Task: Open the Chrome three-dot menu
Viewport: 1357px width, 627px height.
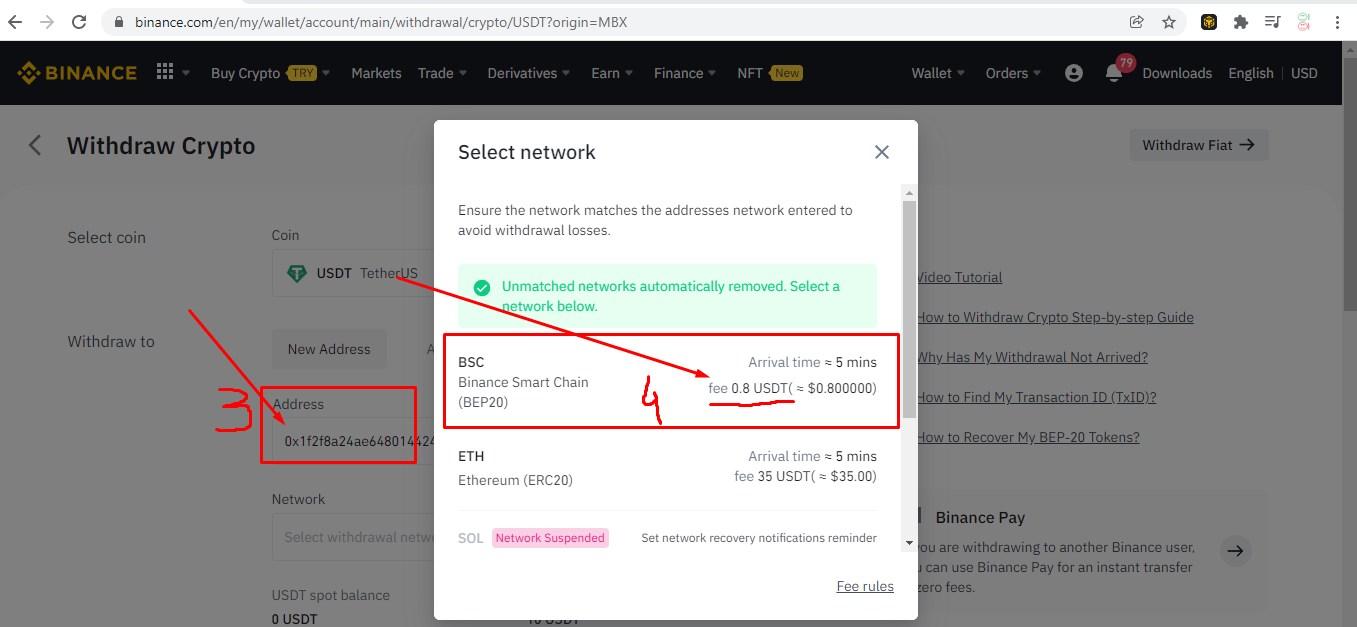Action: tap(1337, 21)
